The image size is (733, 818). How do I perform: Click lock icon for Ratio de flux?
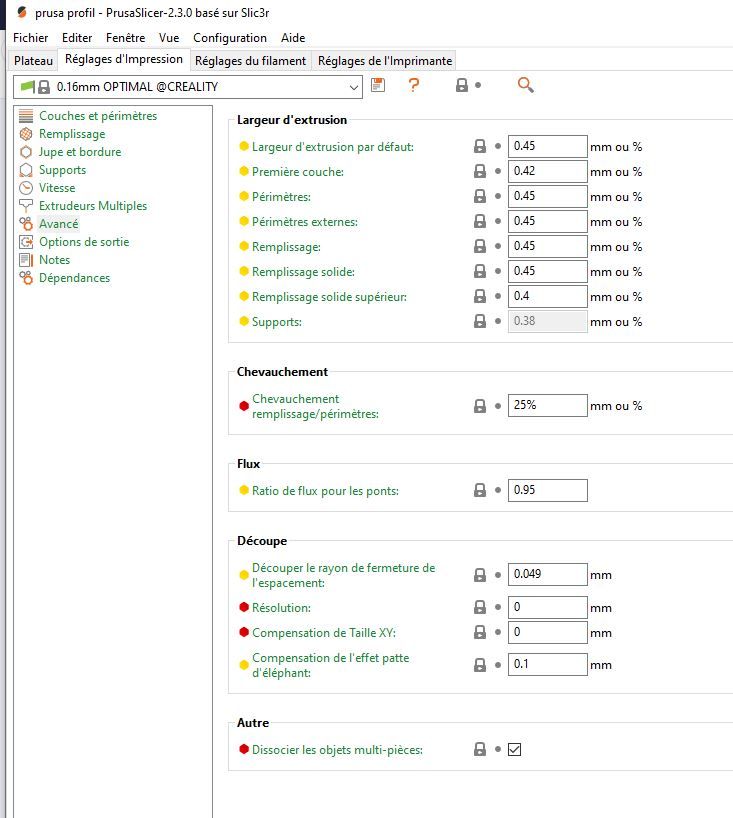pyautogui.click(x=480, y=490)
